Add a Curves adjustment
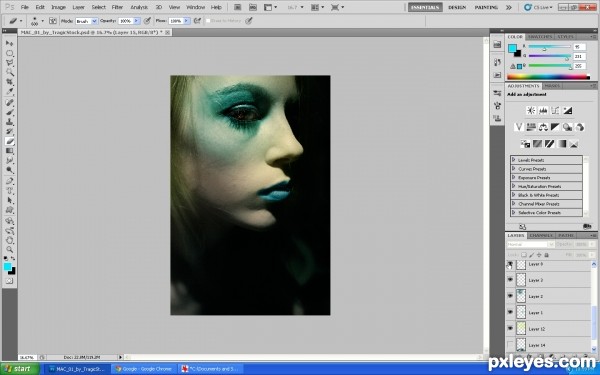Screen dimensions: 600x375 pos(555,111)
